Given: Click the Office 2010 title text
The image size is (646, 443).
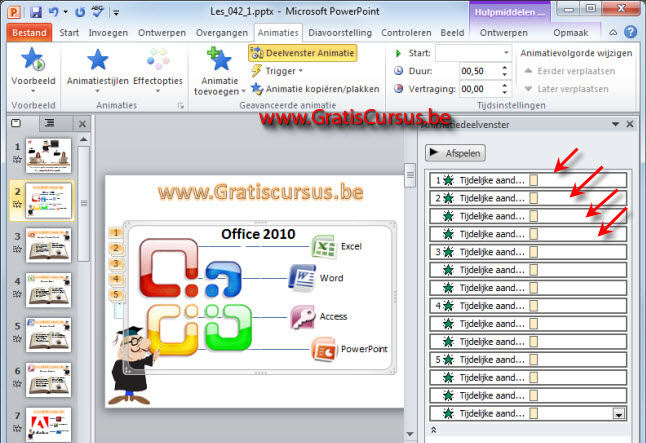Looking at the screenshot, I should (x=258, y=234).
